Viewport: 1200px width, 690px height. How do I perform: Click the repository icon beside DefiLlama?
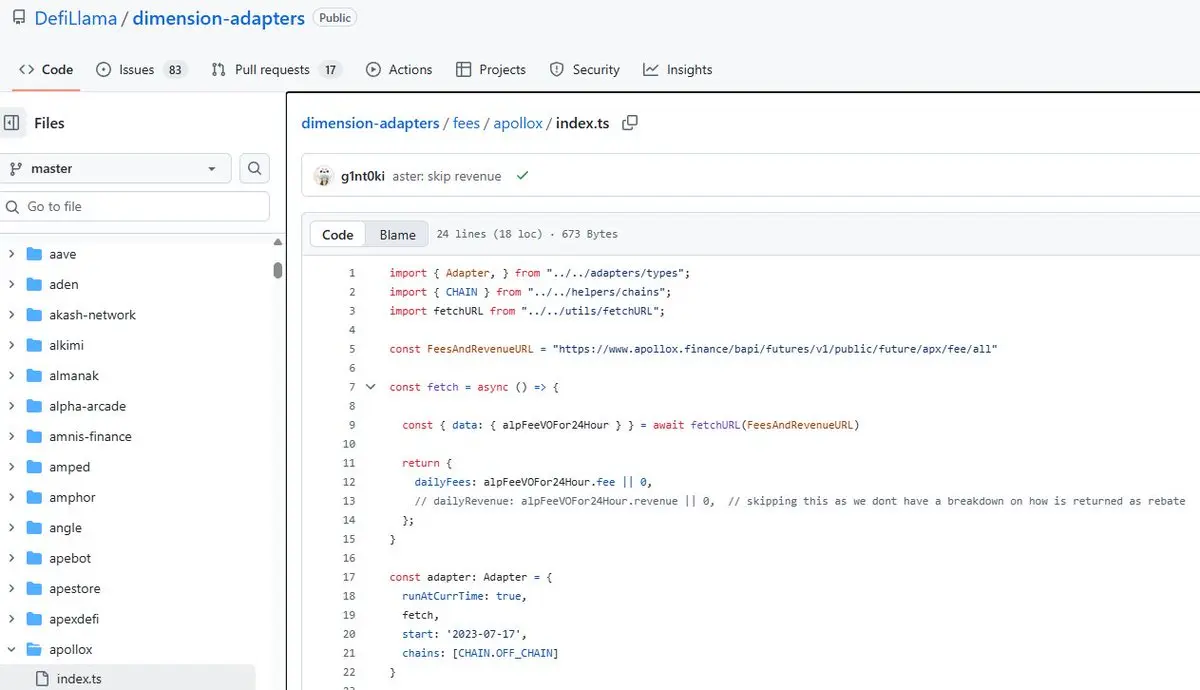[17, 18]
